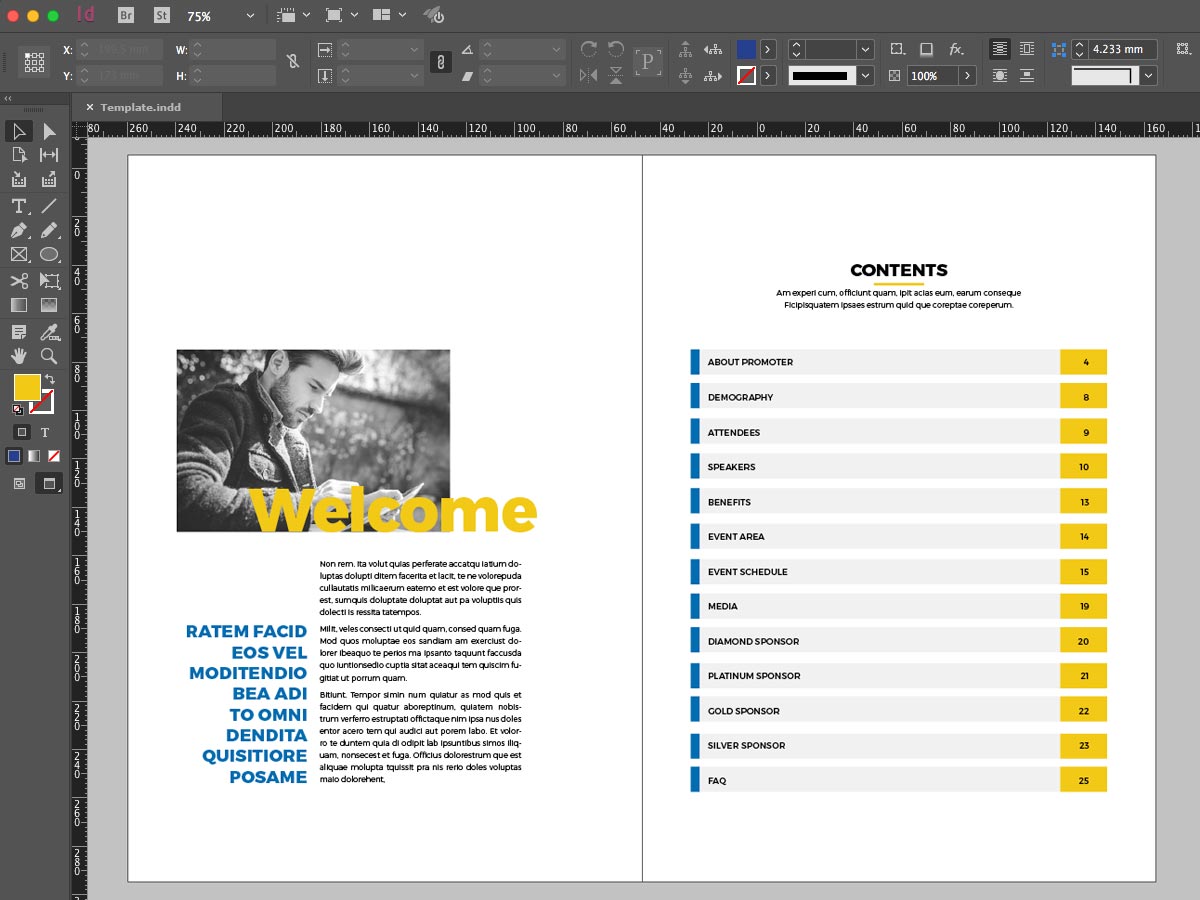This screenshot has height=900, width=1200.
Task: Toggle wrap around bounding box
Action: (x=1027, y=49)
